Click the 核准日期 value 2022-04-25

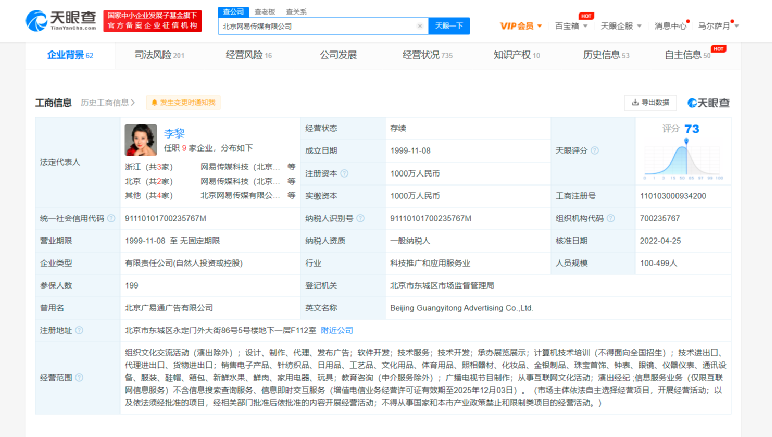[660, 241]
